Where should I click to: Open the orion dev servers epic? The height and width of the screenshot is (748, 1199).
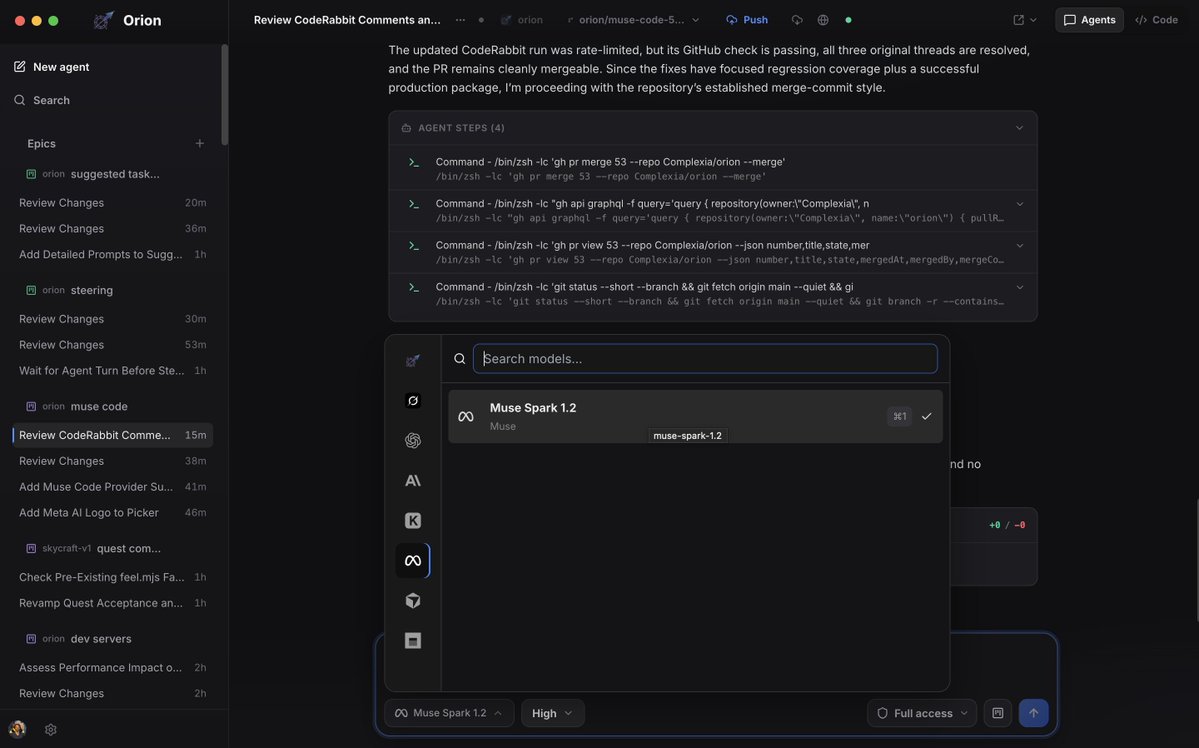click(x=79, y=639)
